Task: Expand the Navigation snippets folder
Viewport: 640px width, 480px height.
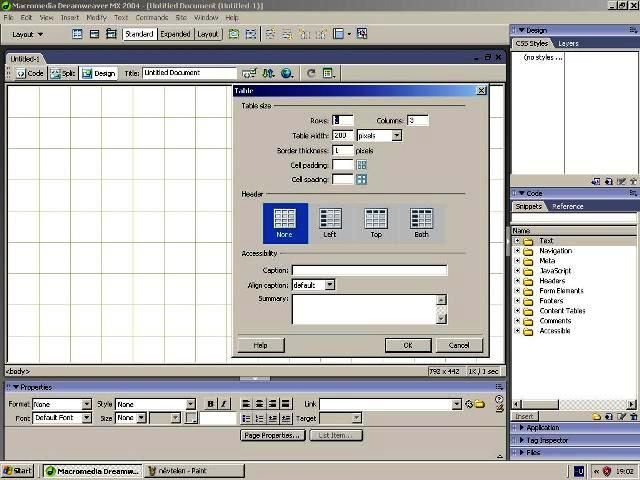Action: point(517,251)
